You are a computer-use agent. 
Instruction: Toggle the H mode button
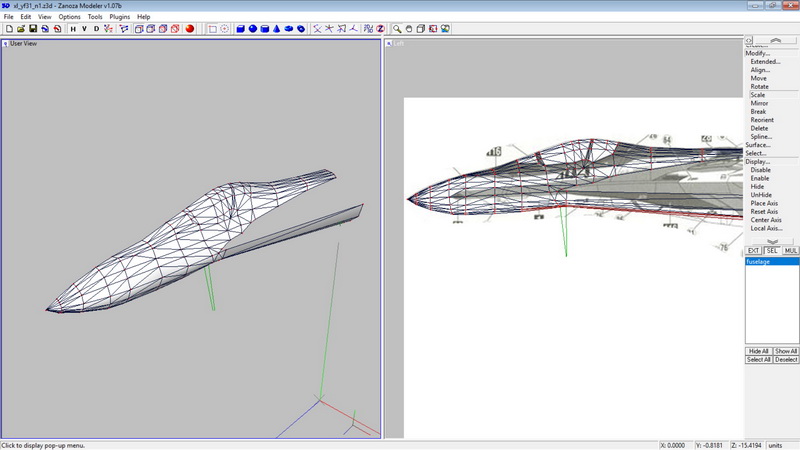coord(72,29)
